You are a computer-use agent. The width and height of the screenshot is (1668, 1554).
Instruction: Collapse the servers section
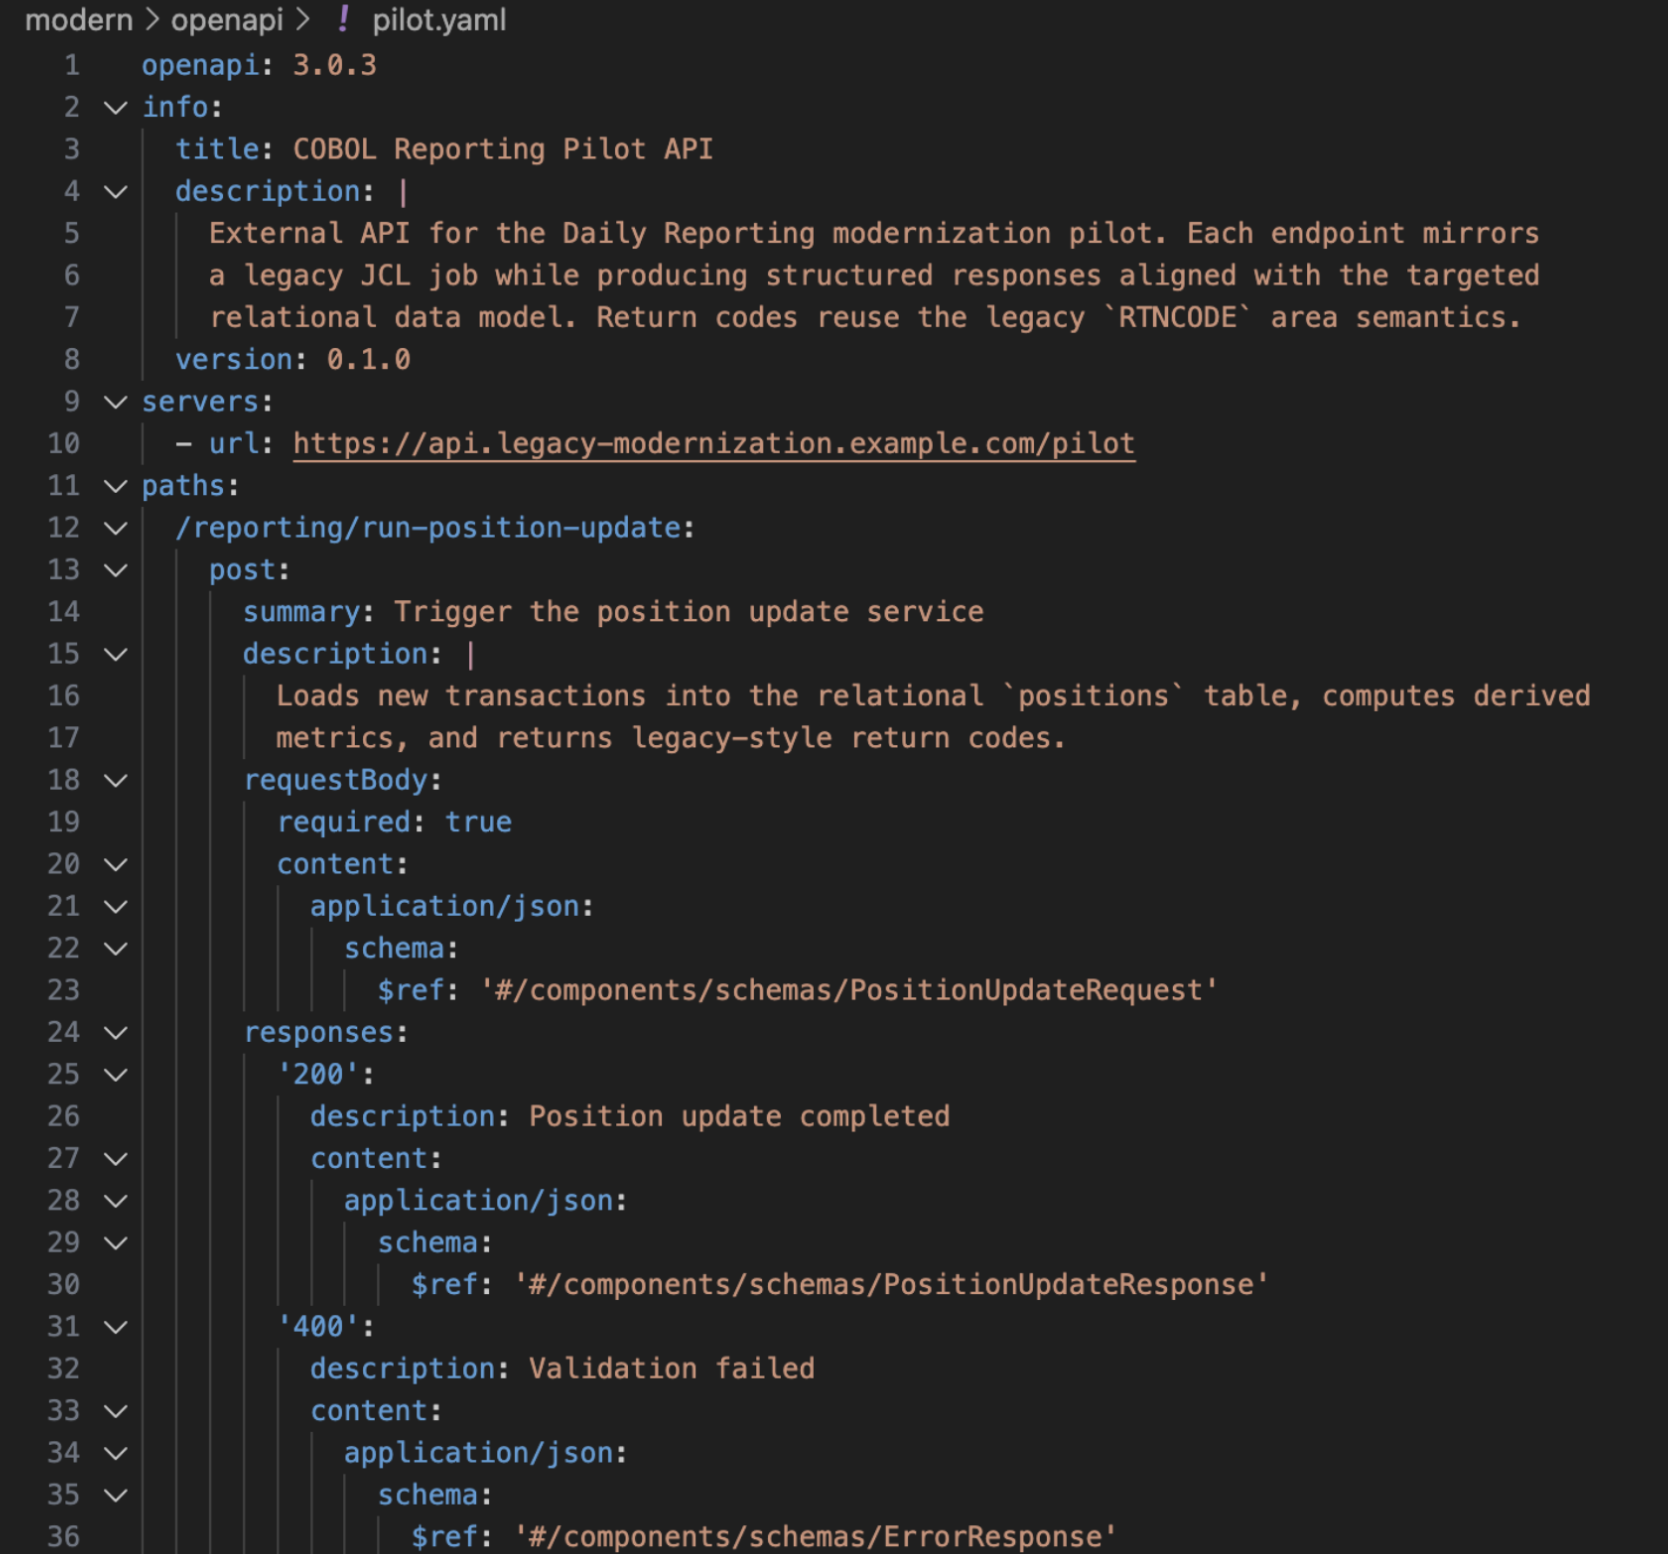114,401
